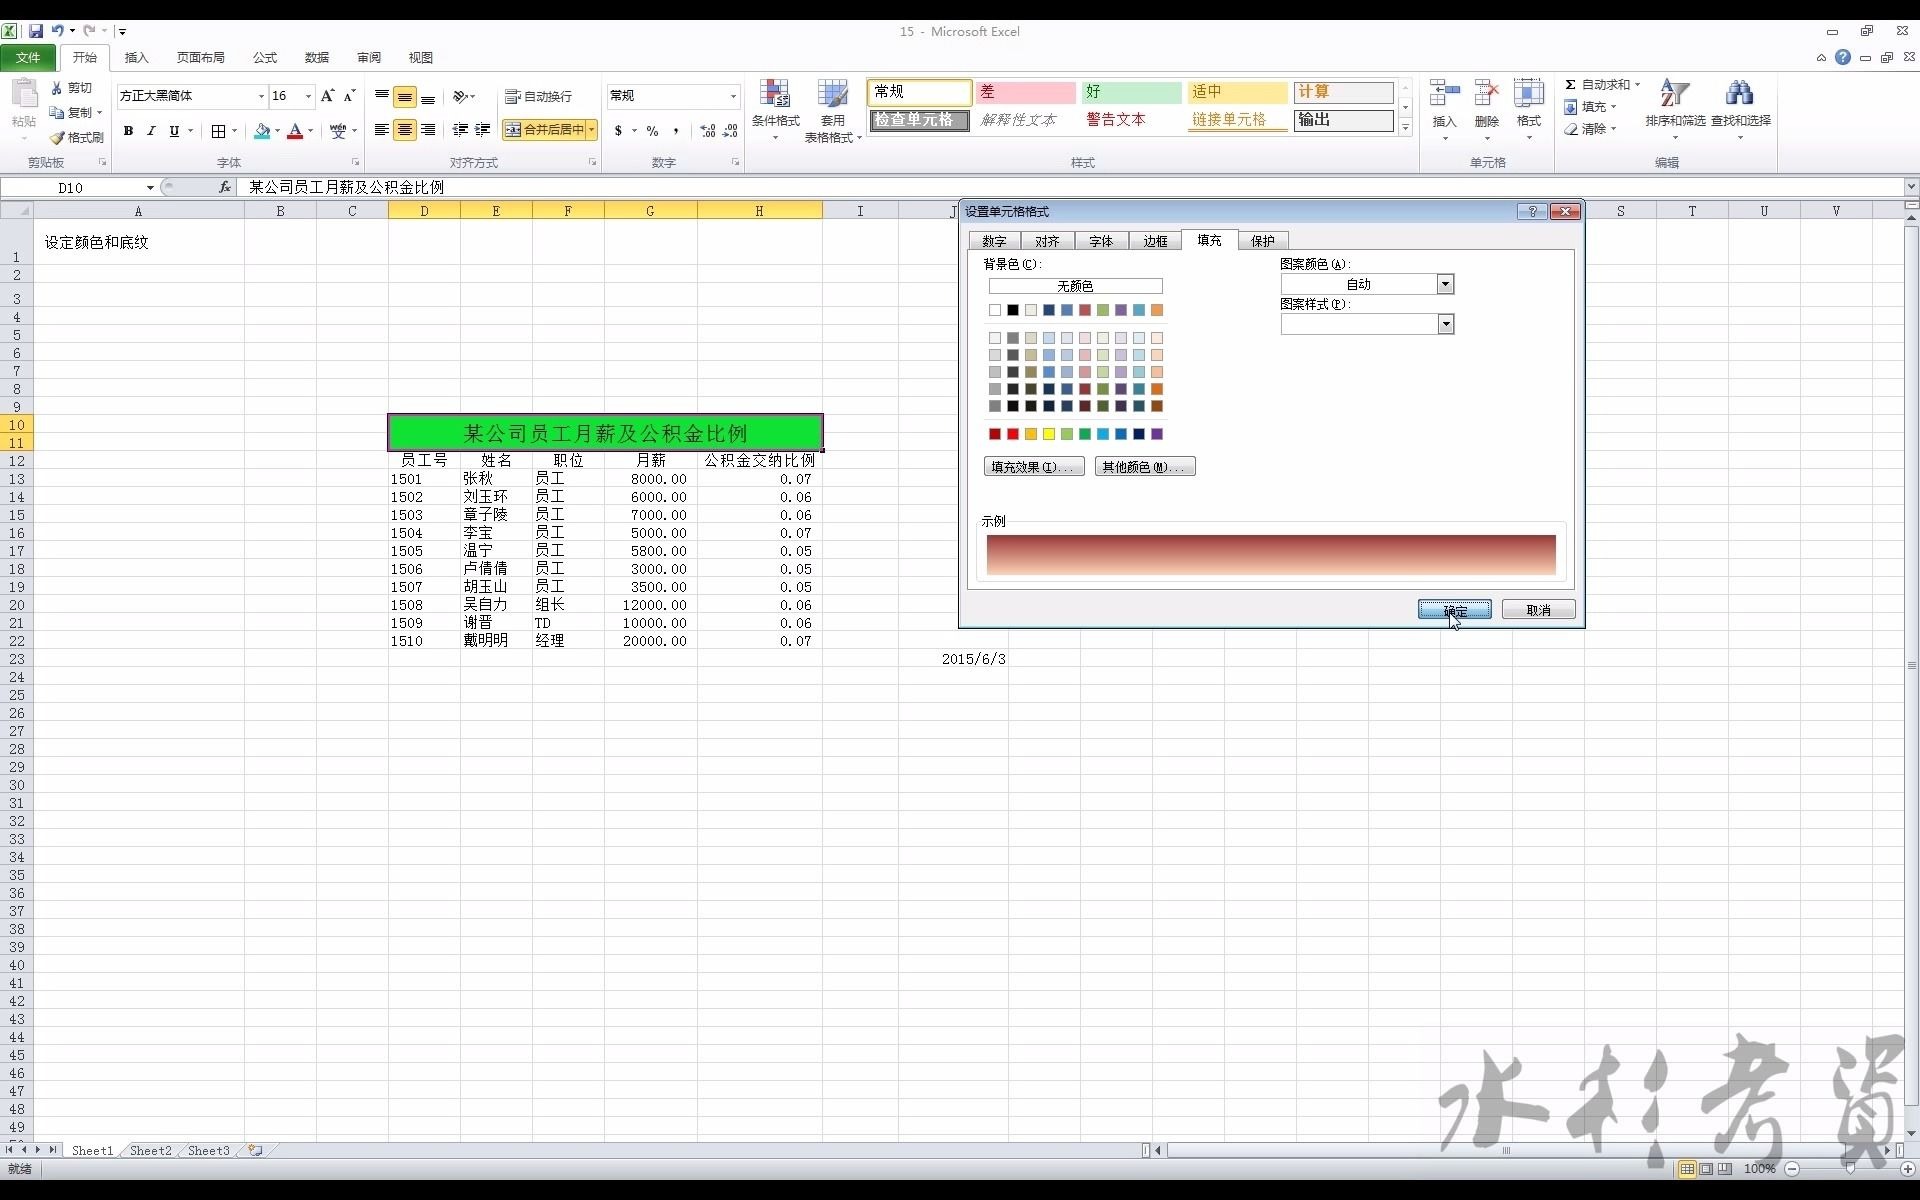1920x1200 pixels.
Task: Expand the Merge and Center dropdown arrow
Action: click(592, 130)
